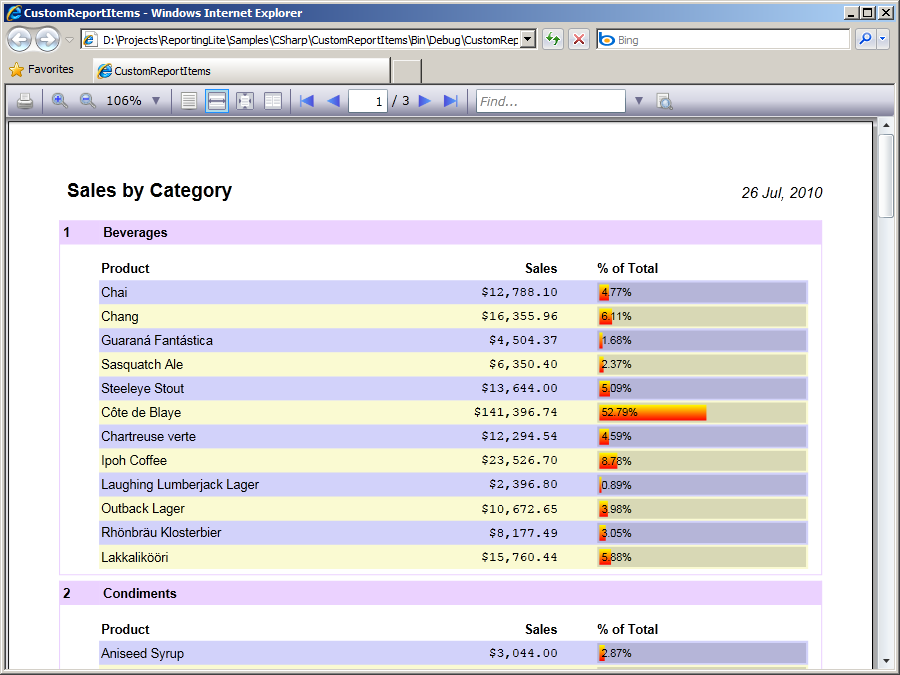The height and width of the screenshot is (675, 900).
Task: Open a new blank browser tab
Action: tap(406, 71)
